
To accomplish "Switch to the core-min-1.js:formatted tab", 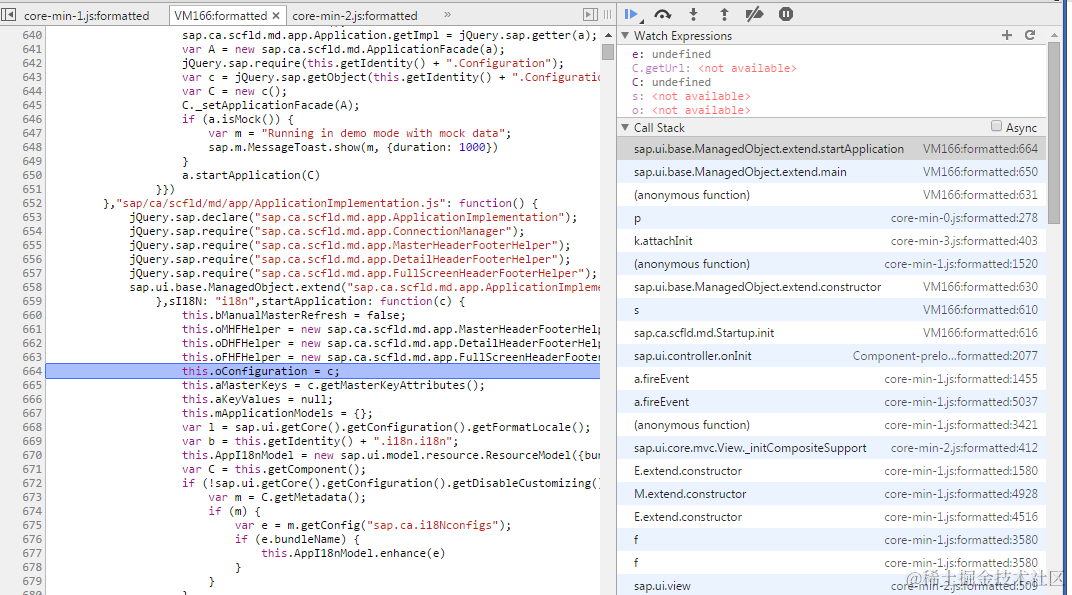I will [x=86, y=15].
